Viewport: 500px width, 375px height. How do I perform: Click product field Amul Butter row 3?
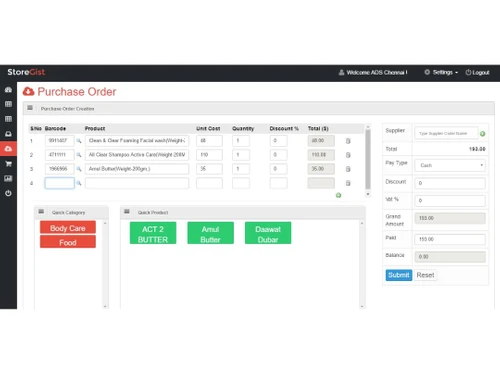(137, 169)
